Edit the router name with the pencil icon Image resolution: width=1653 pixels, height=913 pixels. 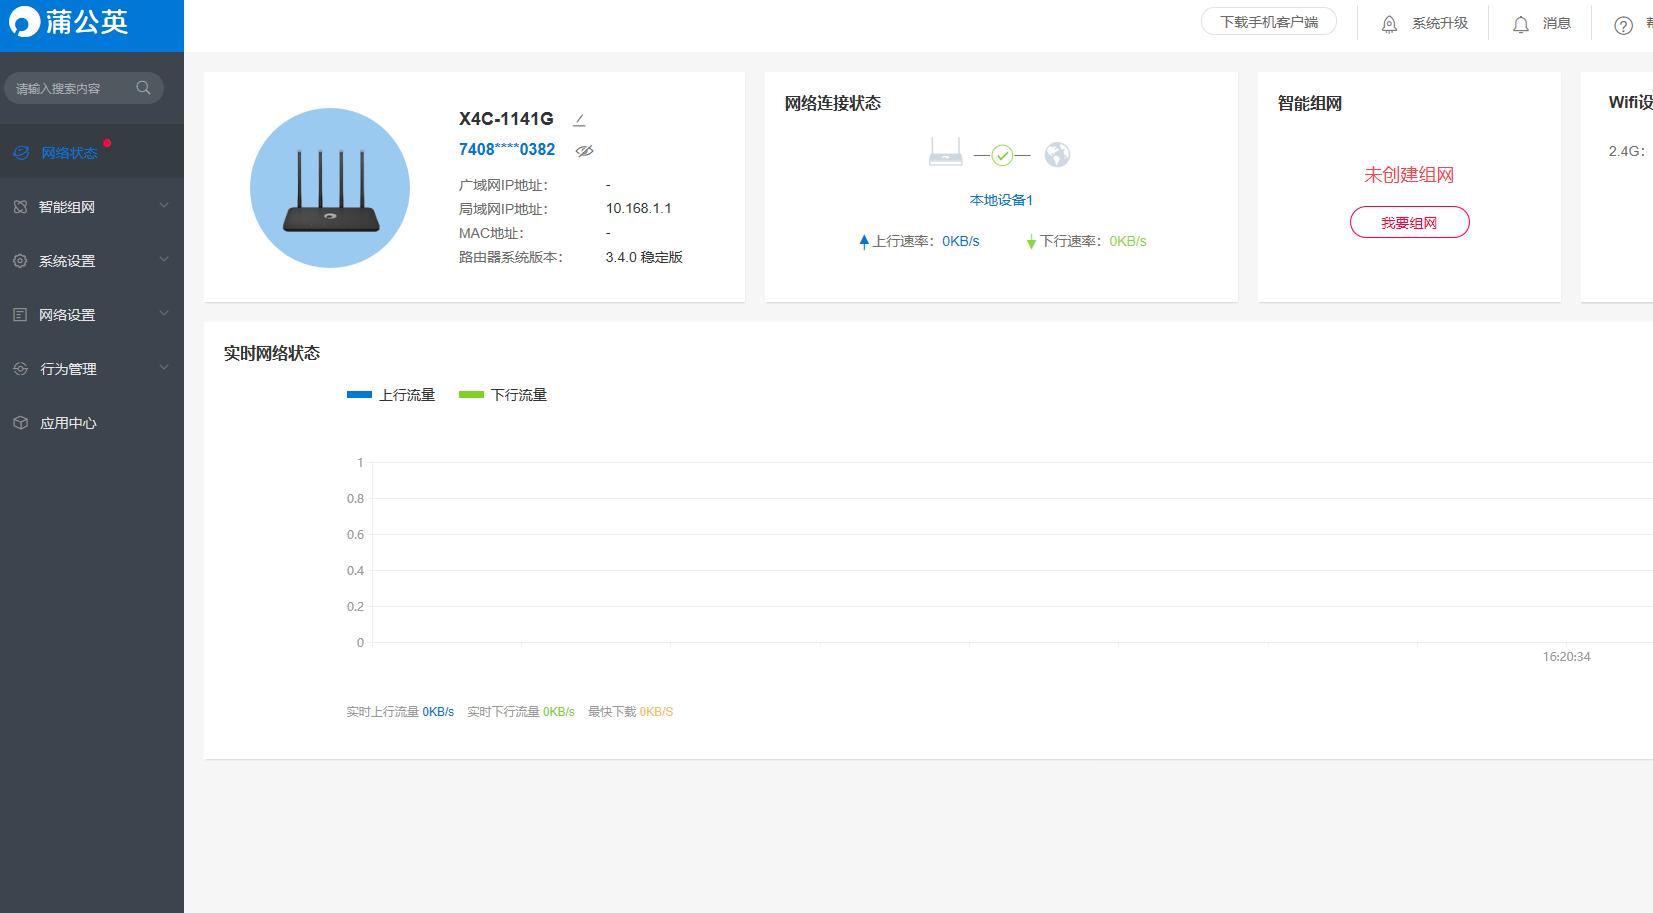579,118
